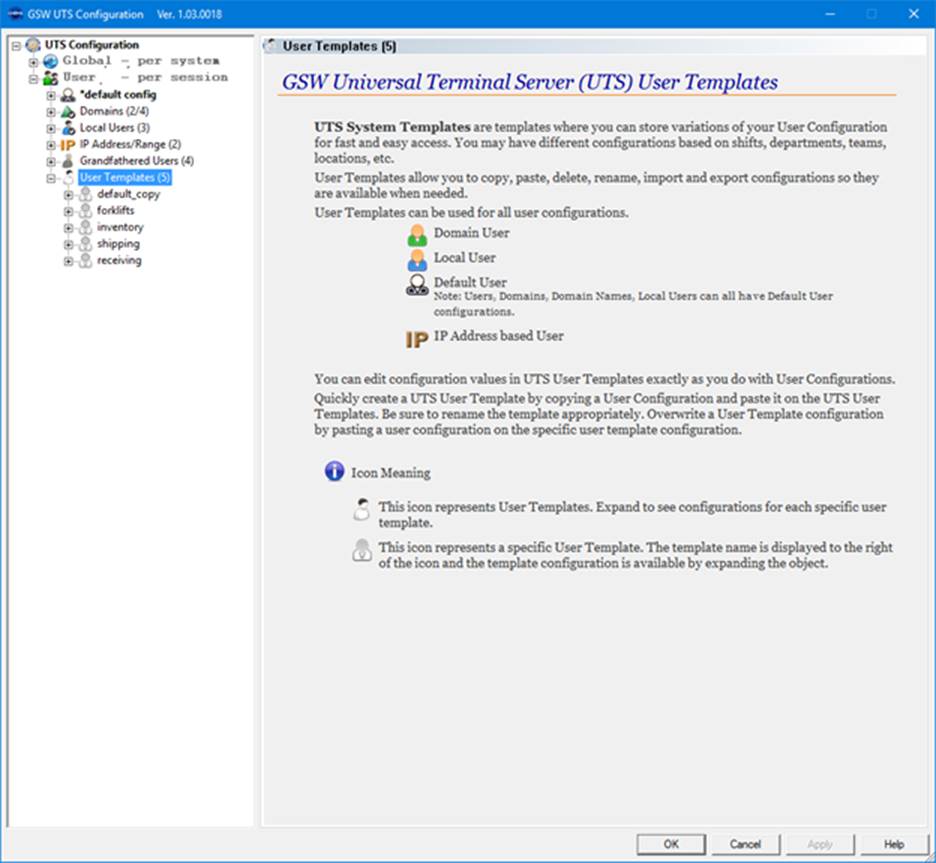
Task: Click the Default User icon in content pane
Action: (x=417, y=285)
